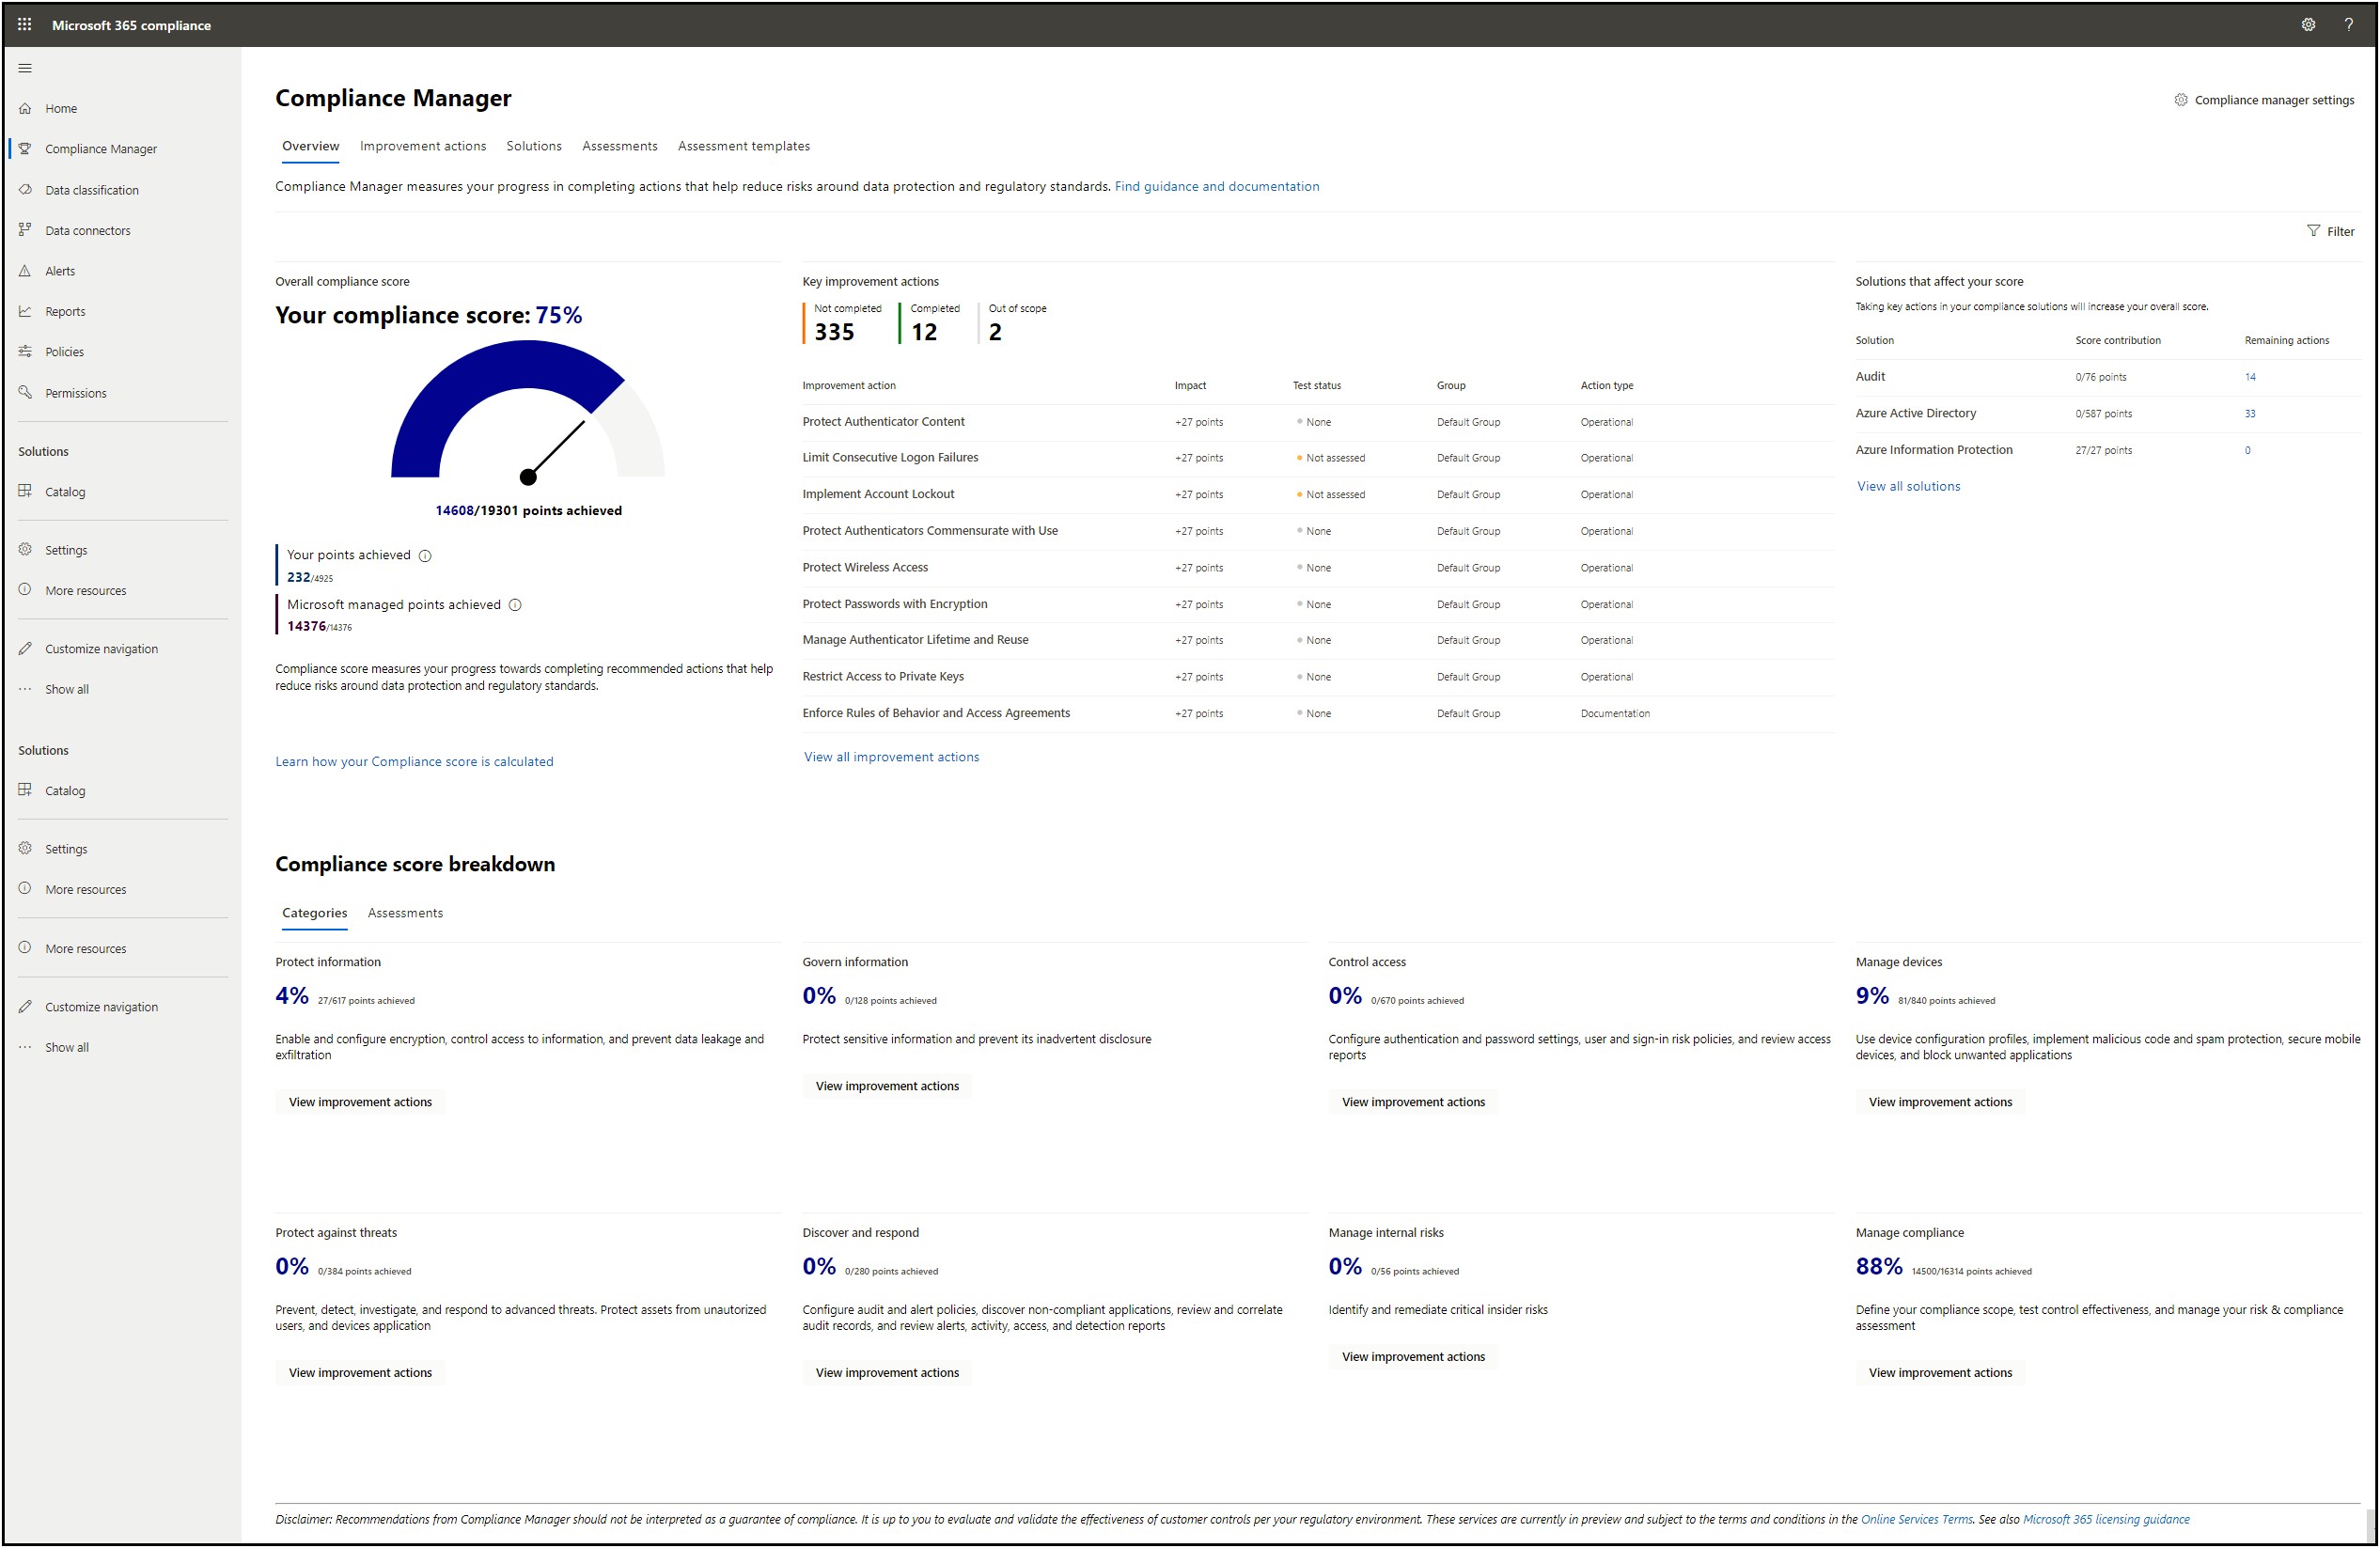View improvement actions for Manage internal risks

[x=1413, y=1357]
